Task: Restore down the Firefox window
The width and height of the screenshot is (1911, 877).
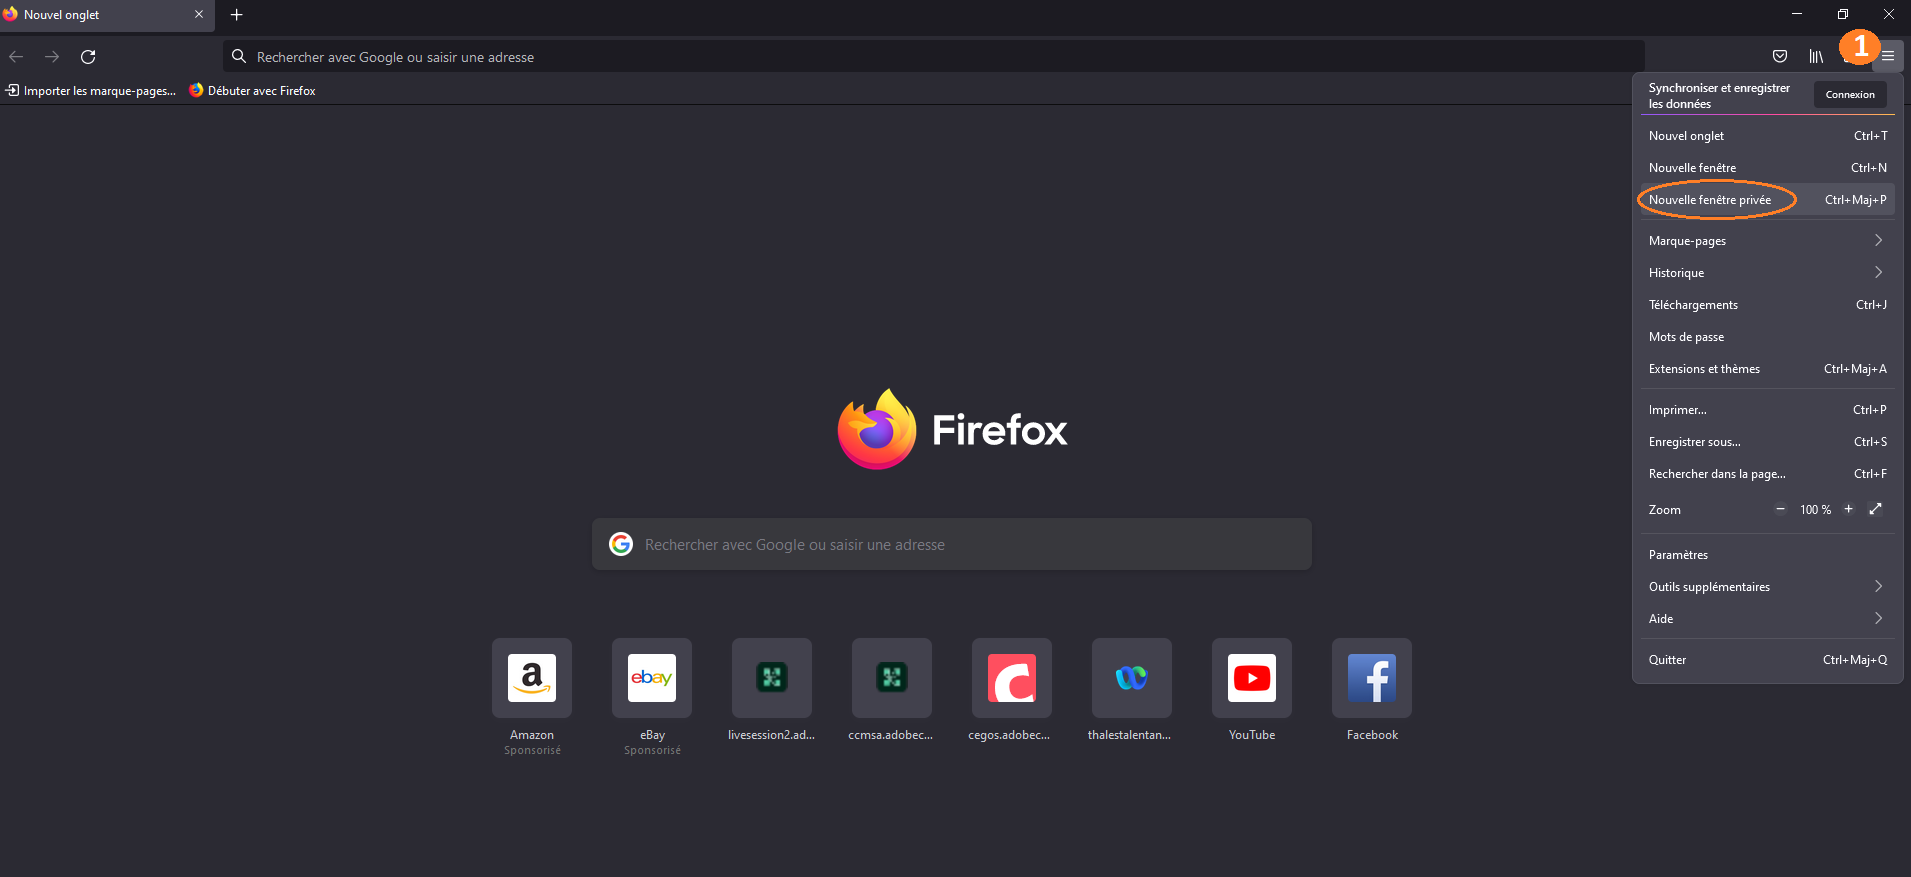Action: tap(1842, 14)
